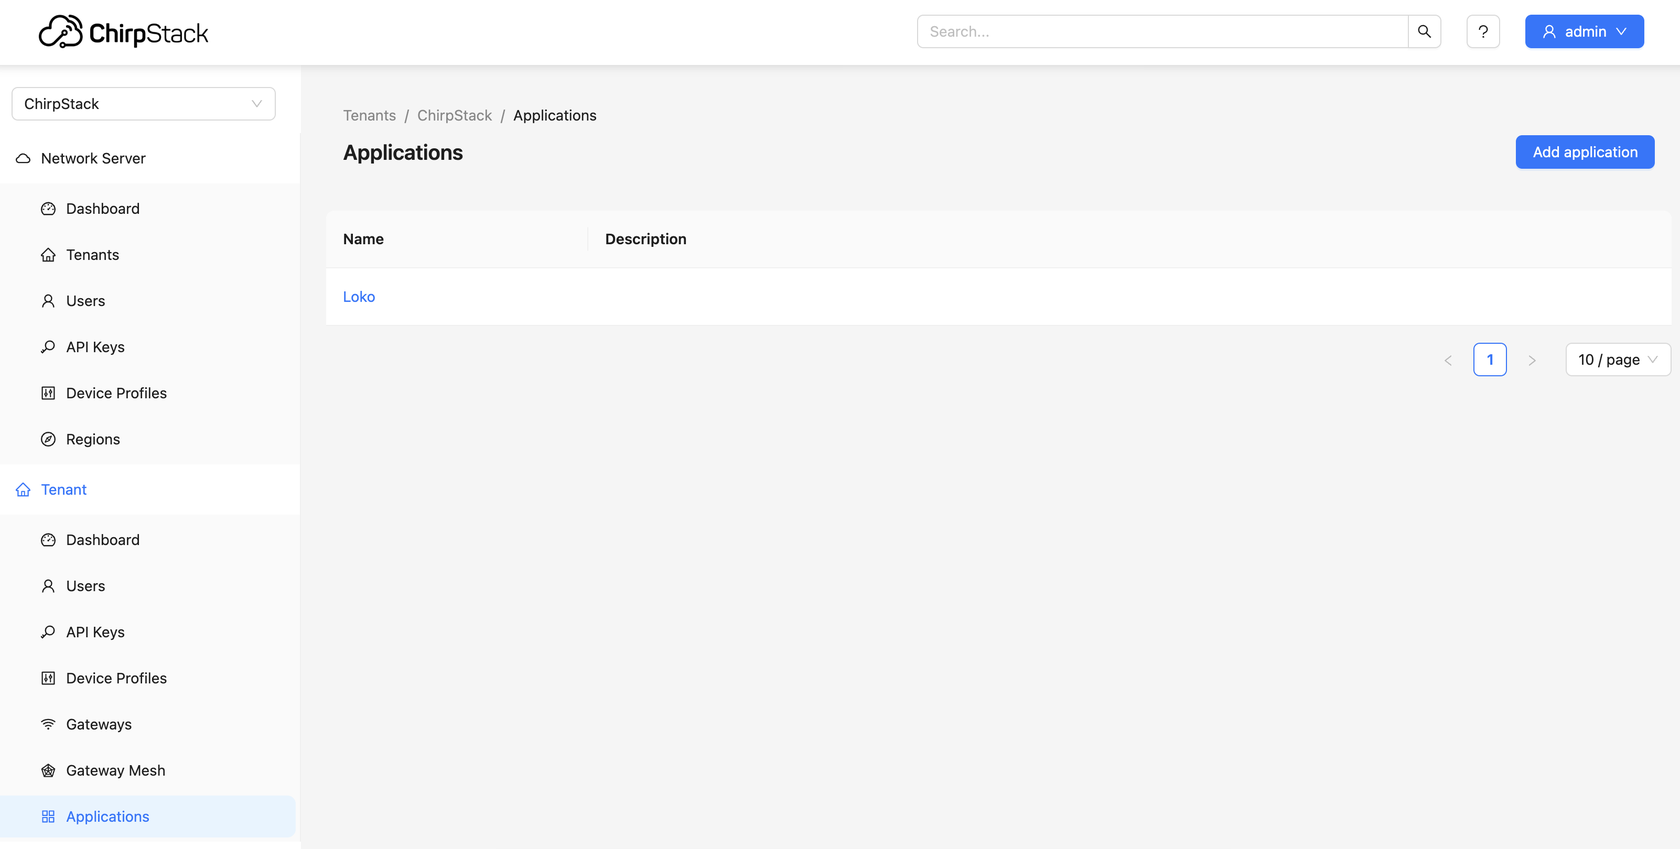
Task: Collapse the Tenant section label
Action: [x=64, y=490]
